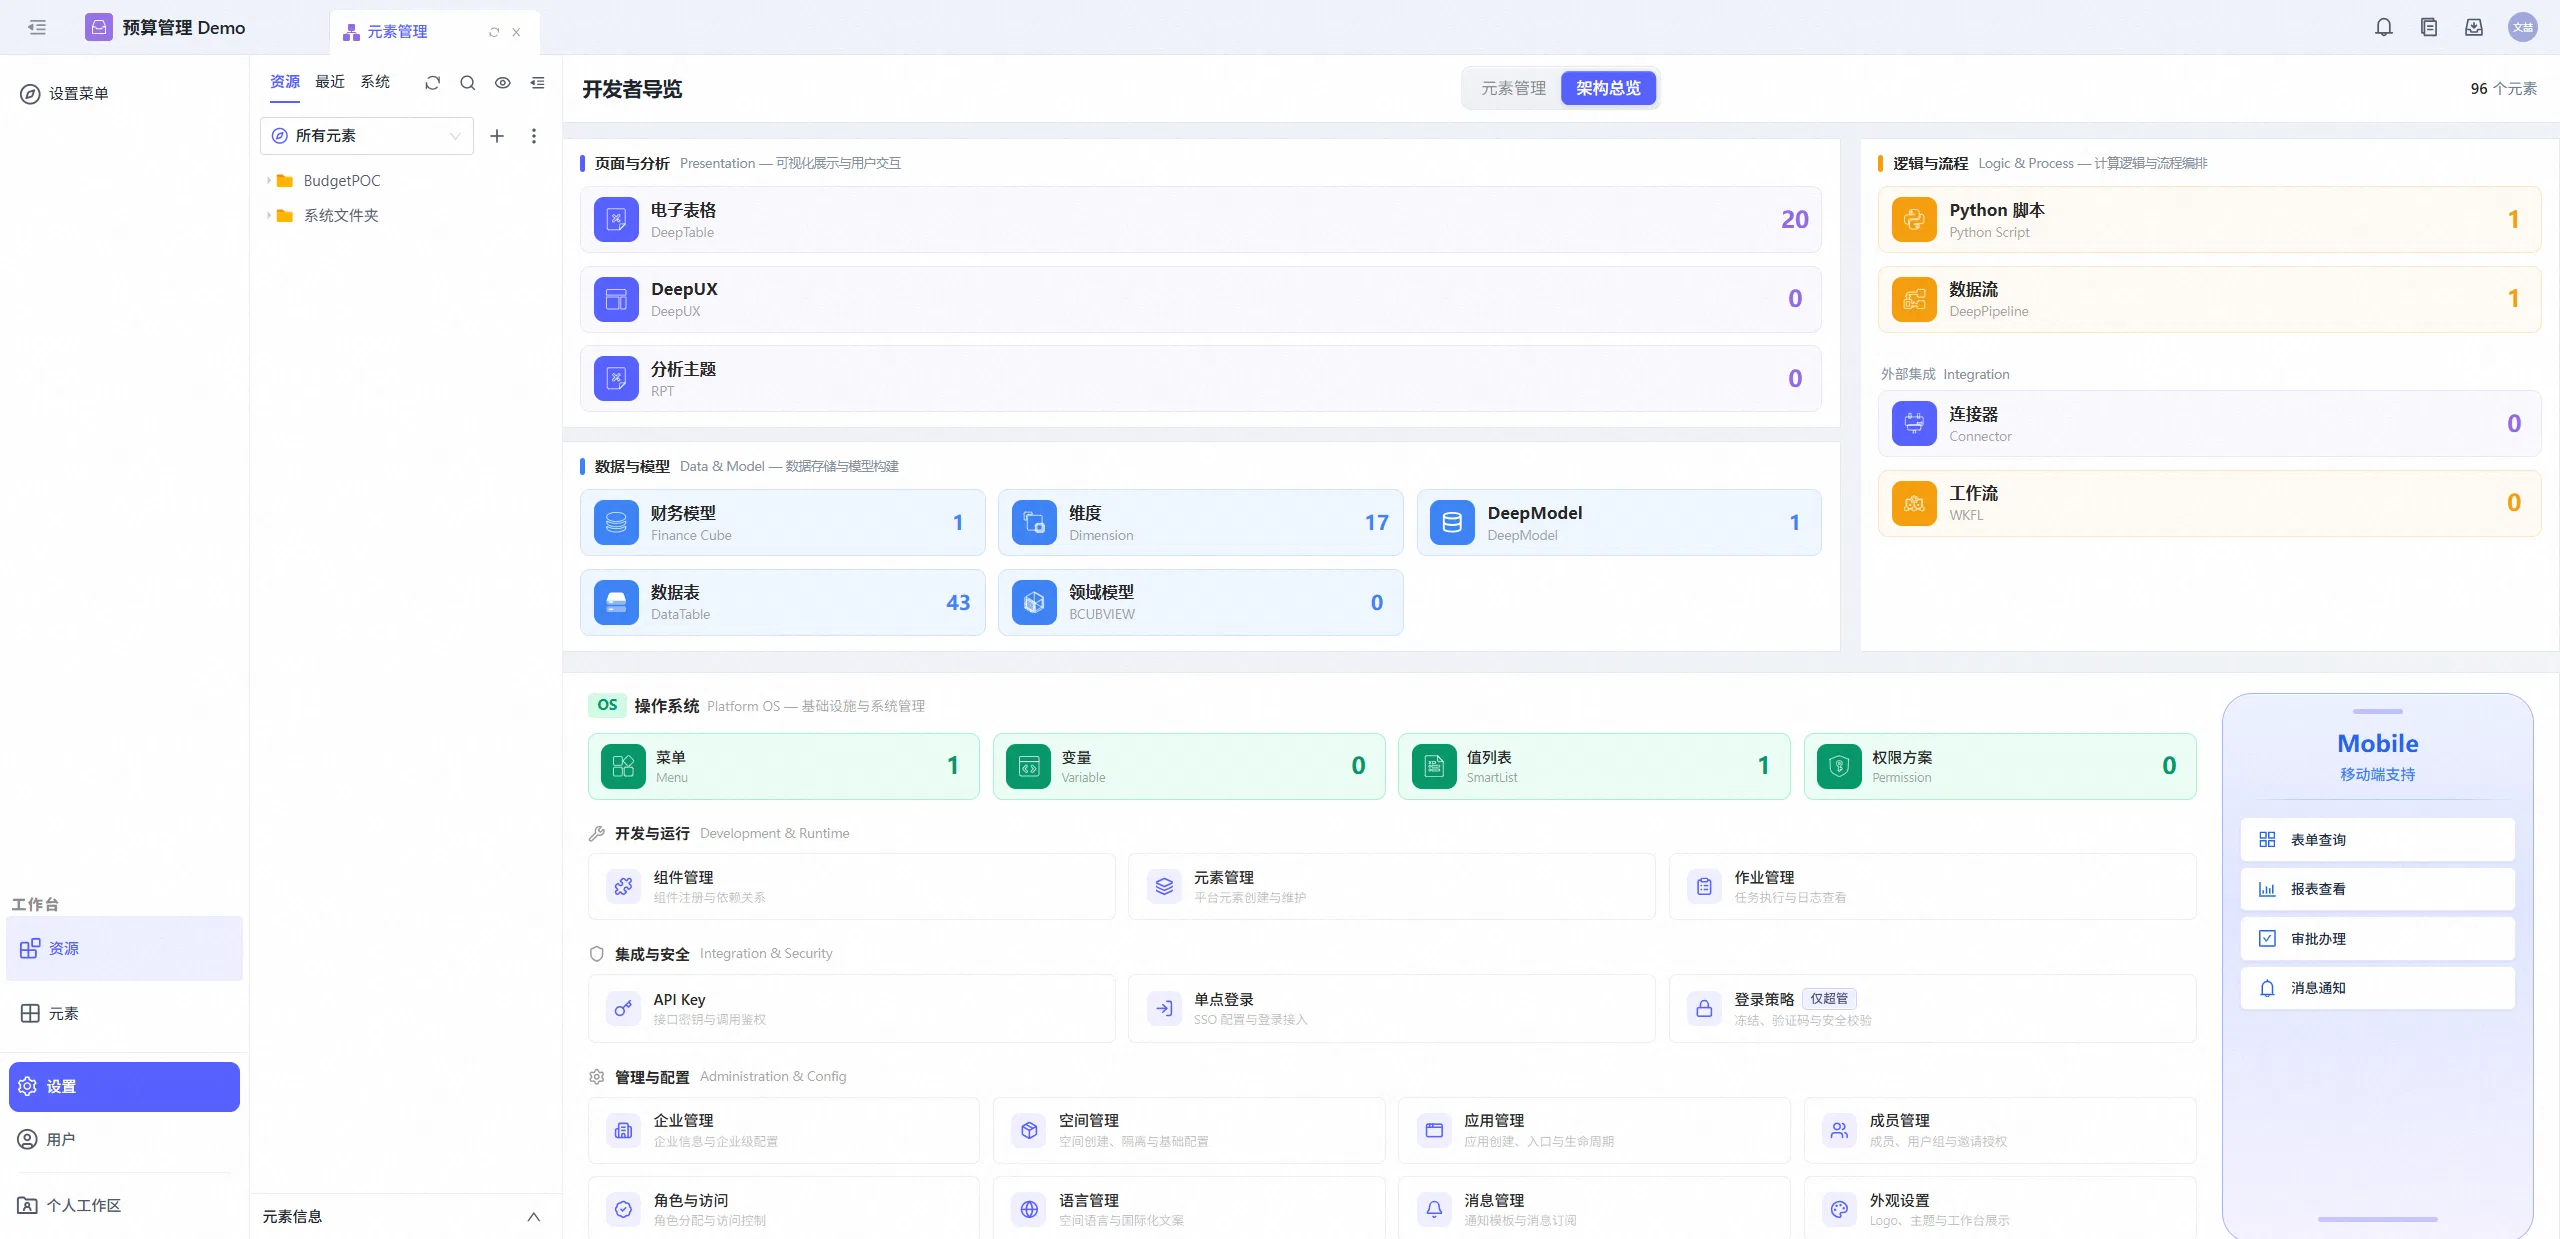Image resolution: width=2560 pixels, height=1239 pixels.
Task: Expand the BudgetPOC folder
Action: [269, 181]
